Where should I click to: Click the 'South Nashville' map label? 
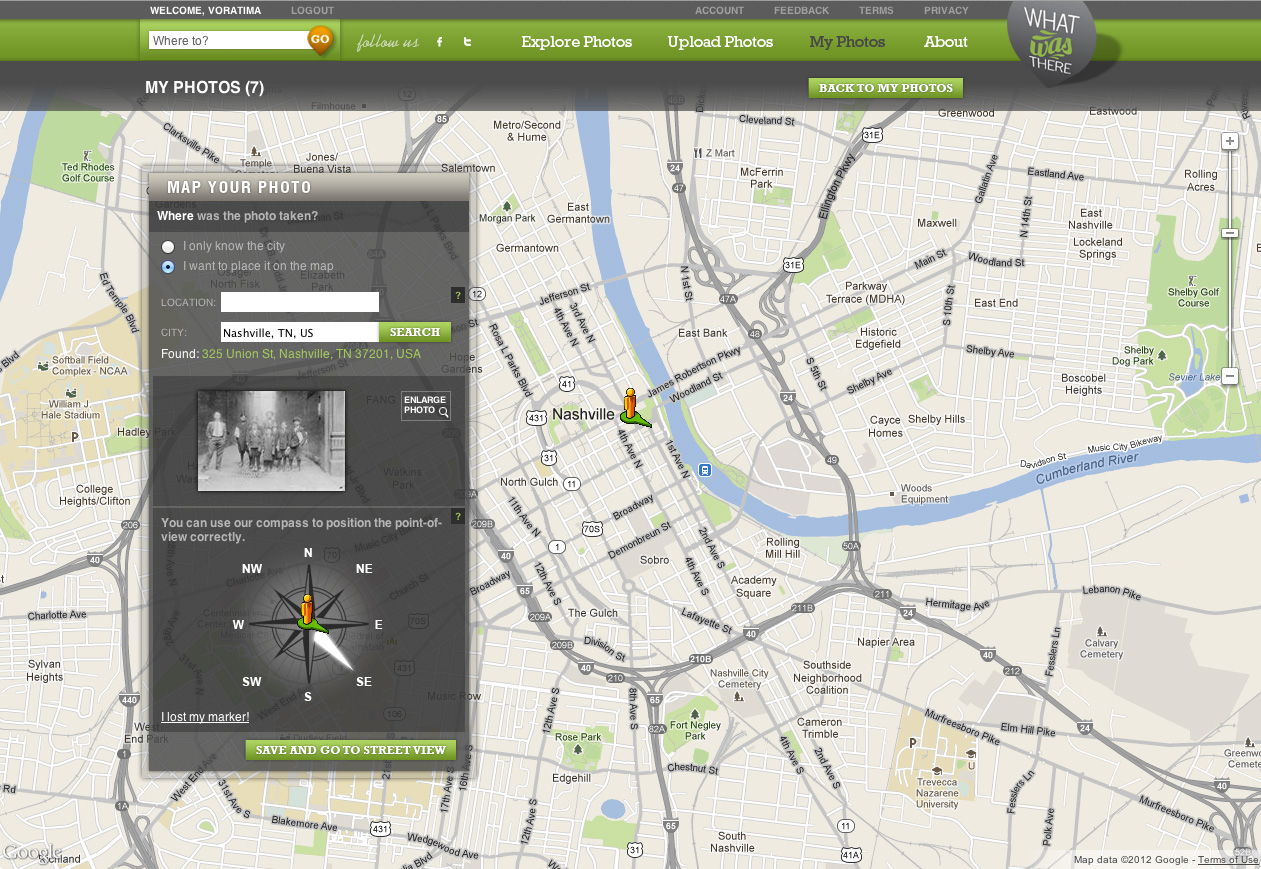pos(732,842)
